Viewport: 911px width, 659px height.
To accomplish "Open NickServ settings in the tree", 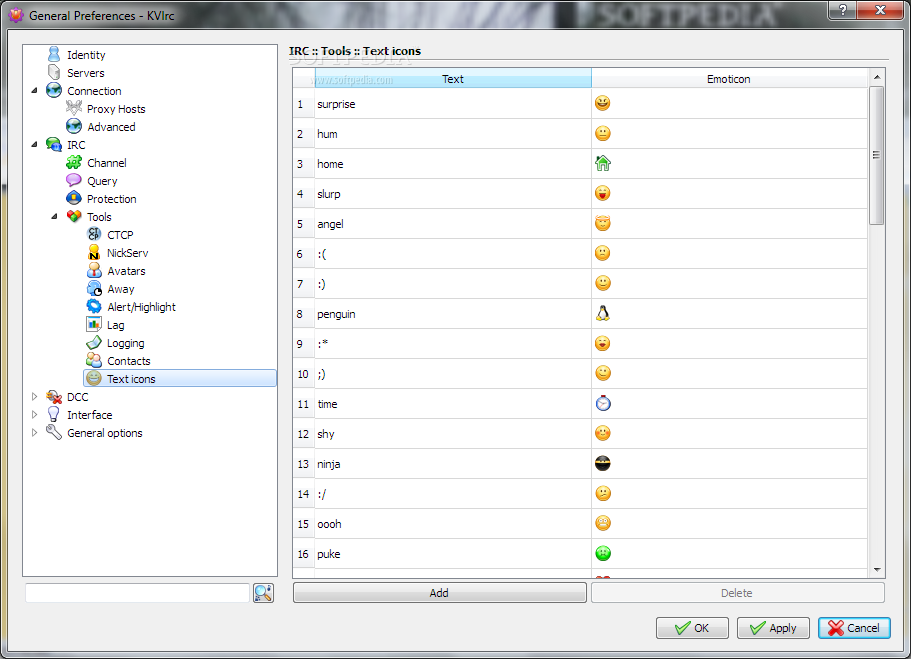I will coord(127,253).
